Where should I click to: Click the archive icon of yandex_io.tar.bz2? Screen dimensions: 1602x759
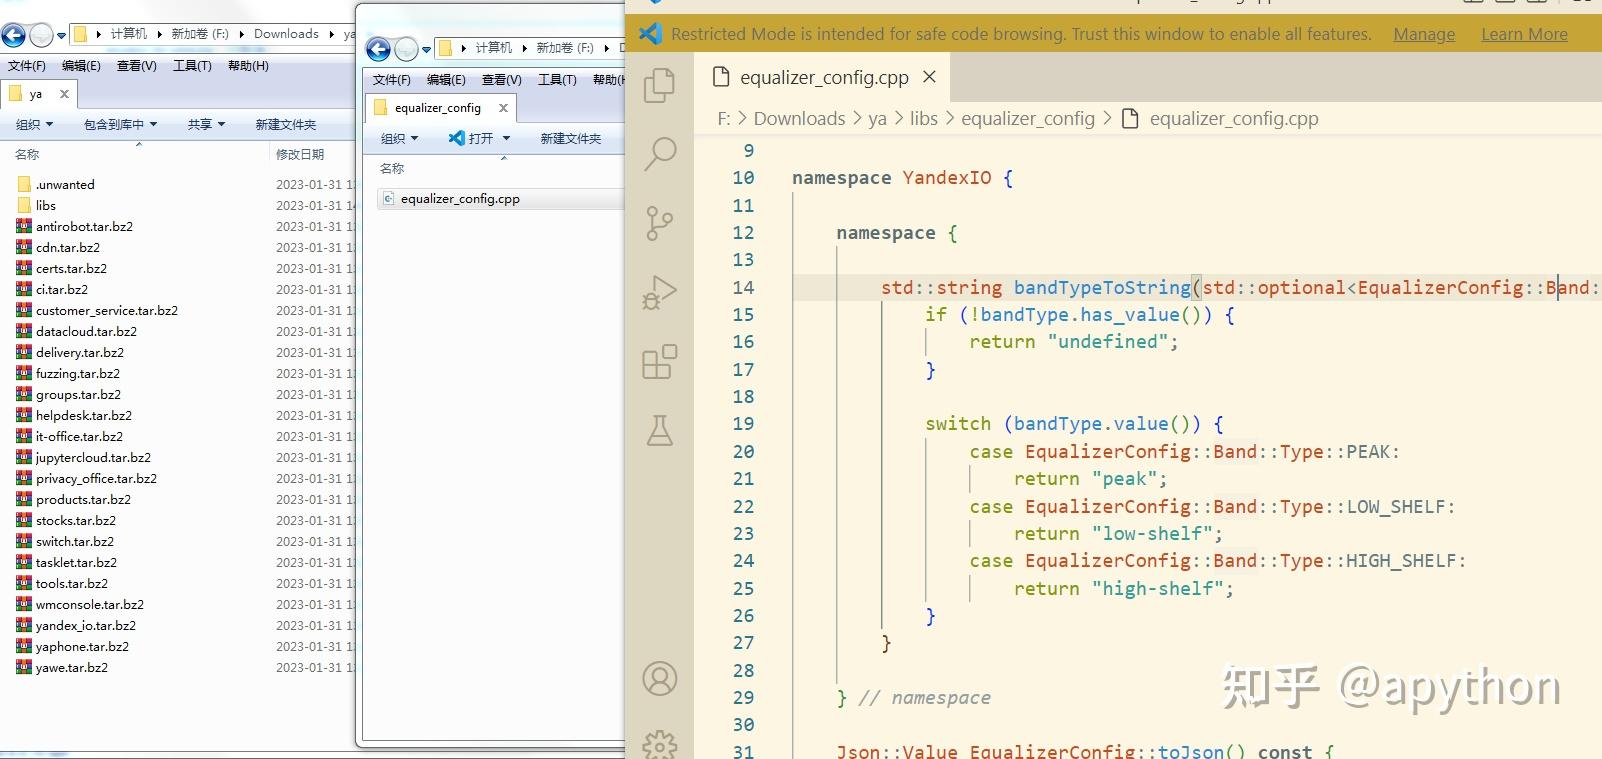click(24, 625)
